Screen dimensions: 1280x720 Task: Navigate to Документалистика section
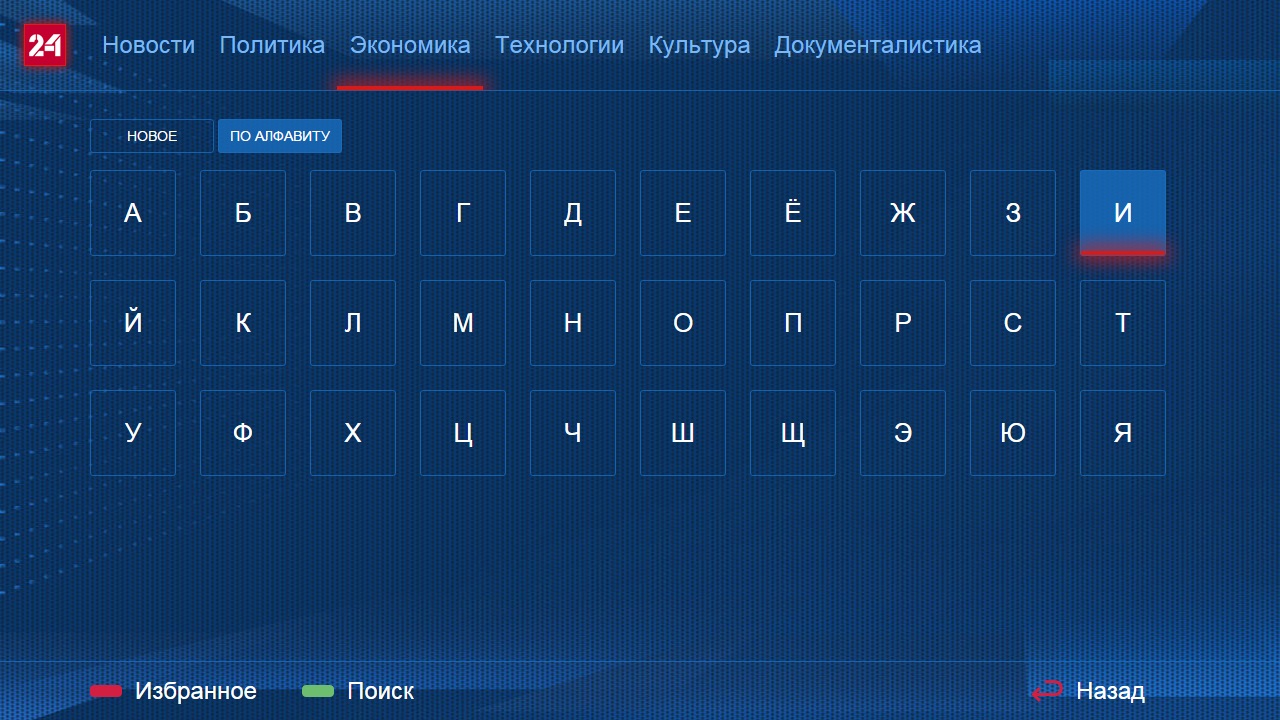coord(877,45)
